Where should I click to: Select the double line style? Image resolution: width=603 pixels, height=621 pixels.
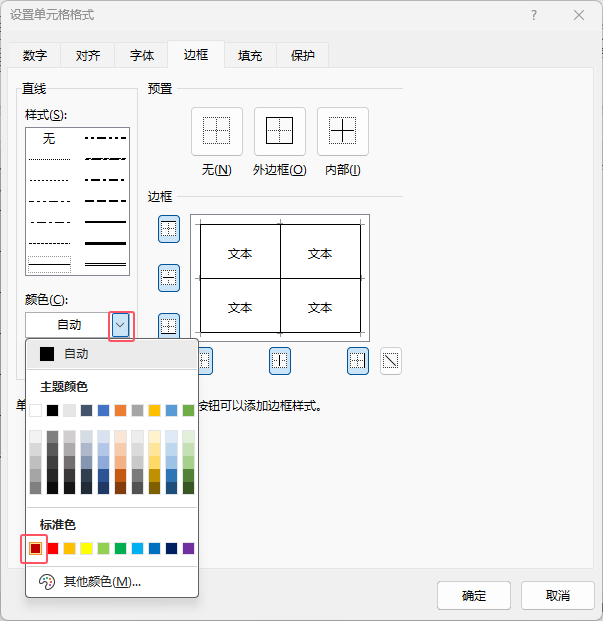click(x=105, y=264)
